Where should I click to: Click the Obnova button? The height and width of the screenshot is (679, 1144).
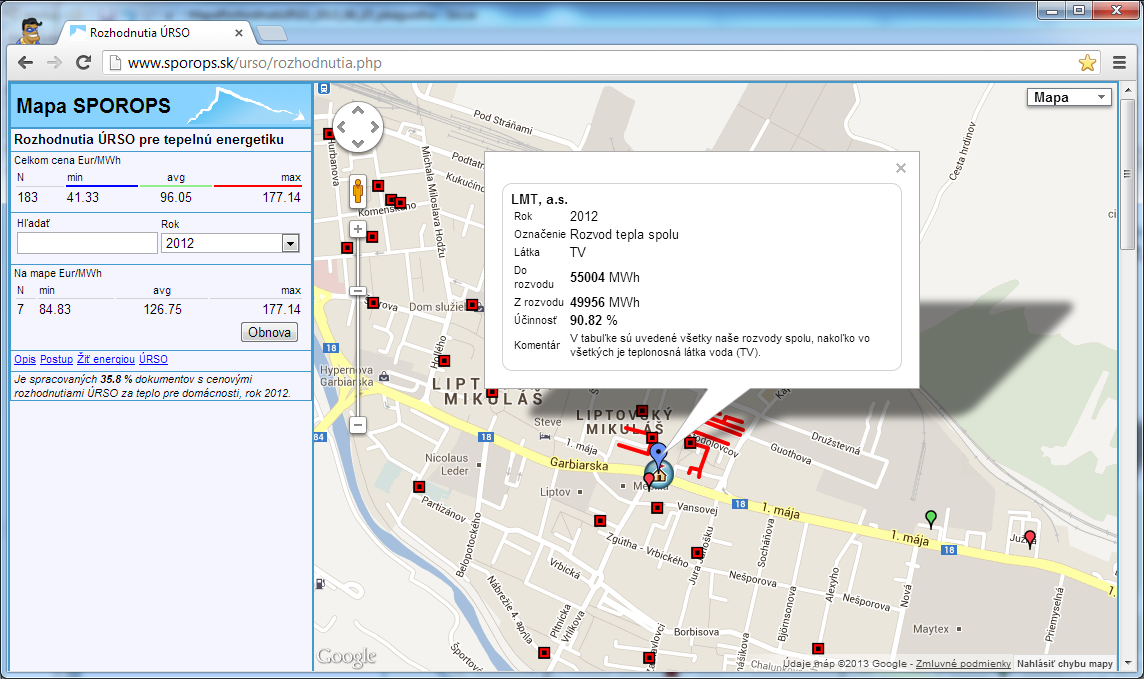269,333
